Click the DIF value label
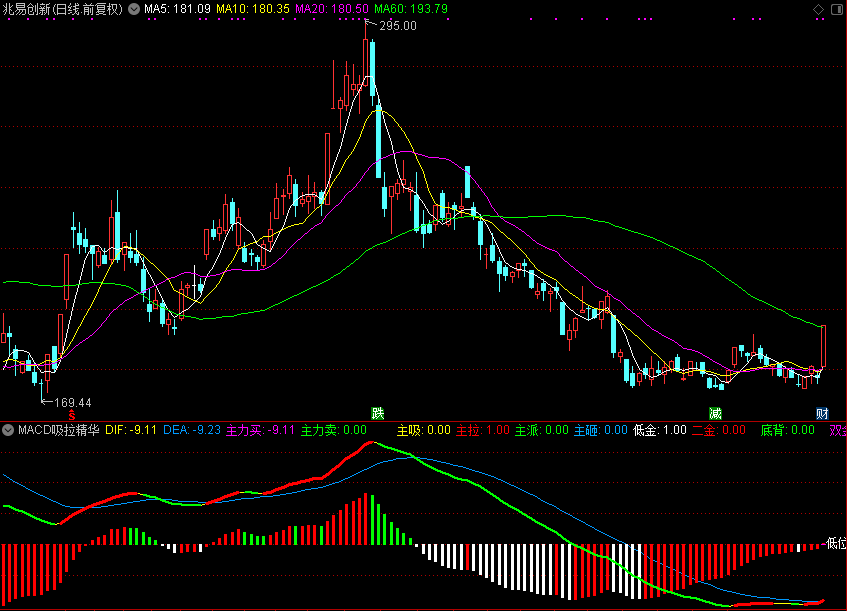The height and width of the screenshot is (611, 847). [x=131, y=430]
